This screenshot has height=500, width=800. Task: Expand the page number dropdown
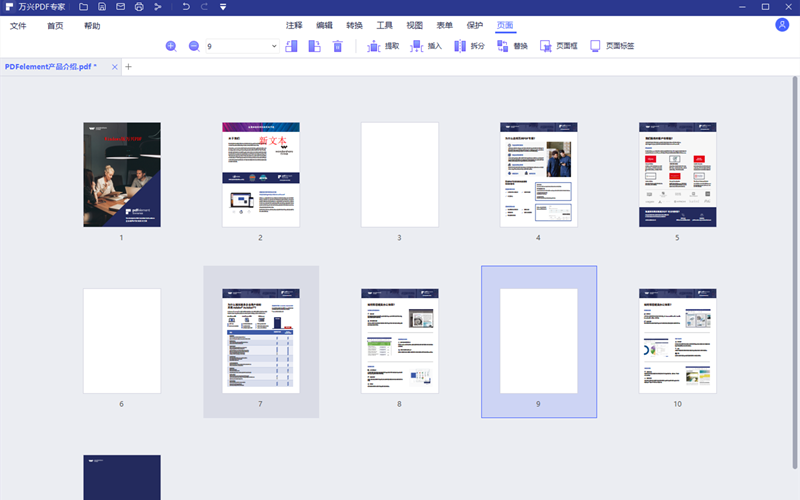coord(274,46)
